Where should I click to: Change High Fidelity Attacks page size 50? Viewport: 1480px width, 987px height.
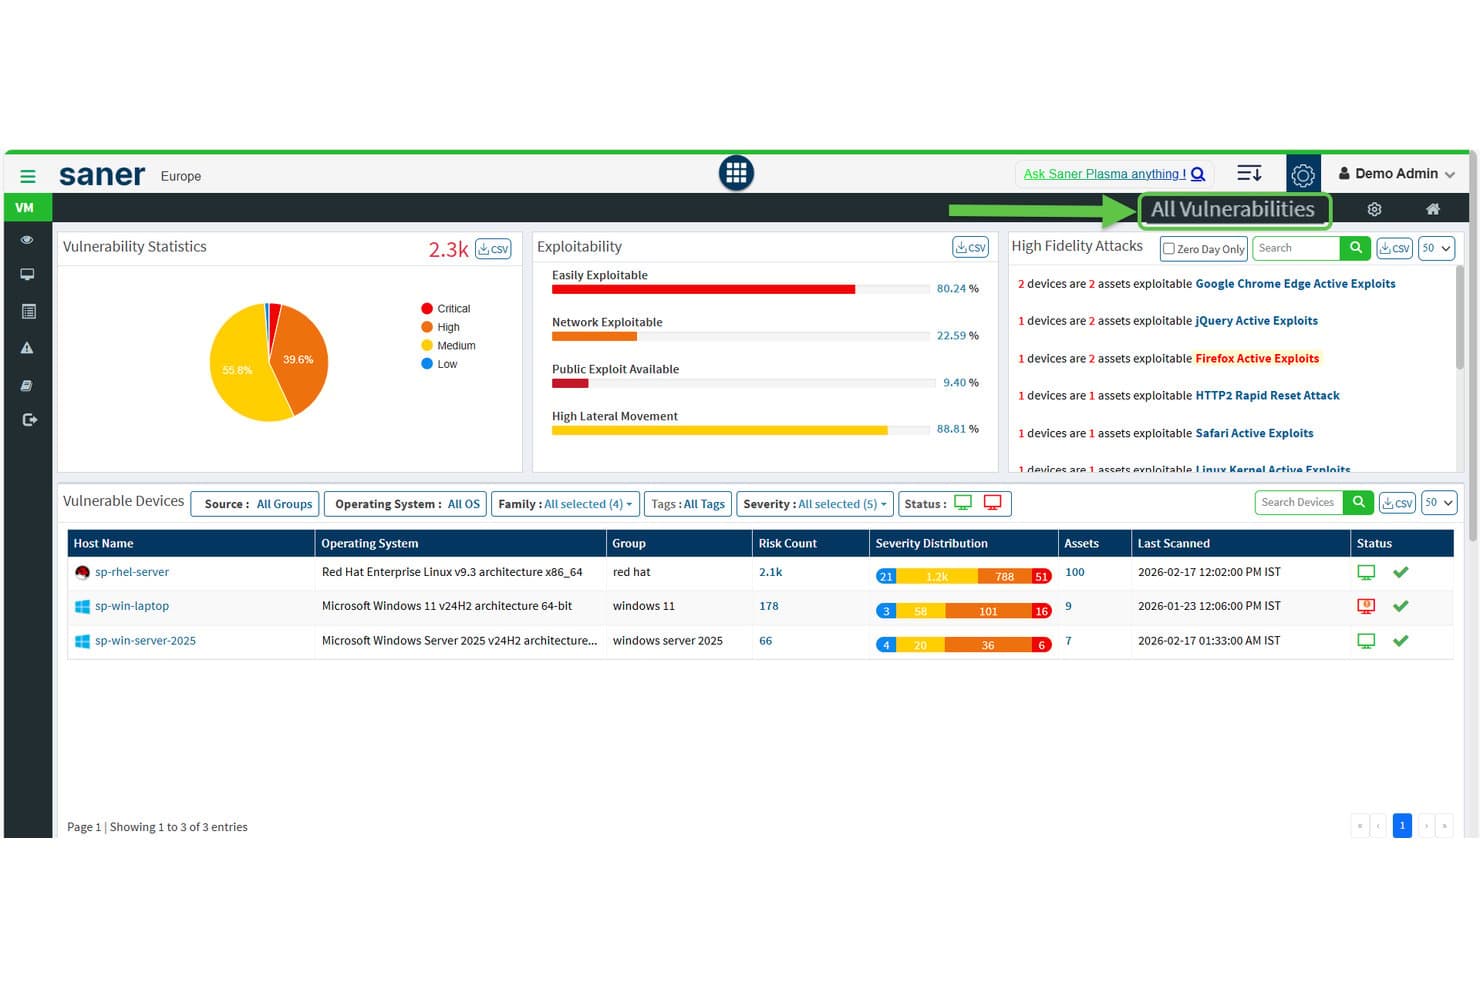1436,248
